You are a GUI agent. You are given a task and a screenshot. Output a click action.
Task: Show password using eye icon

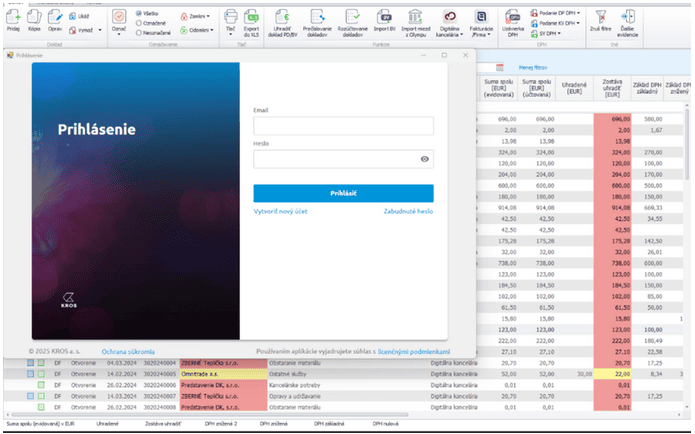pos(425,159)
